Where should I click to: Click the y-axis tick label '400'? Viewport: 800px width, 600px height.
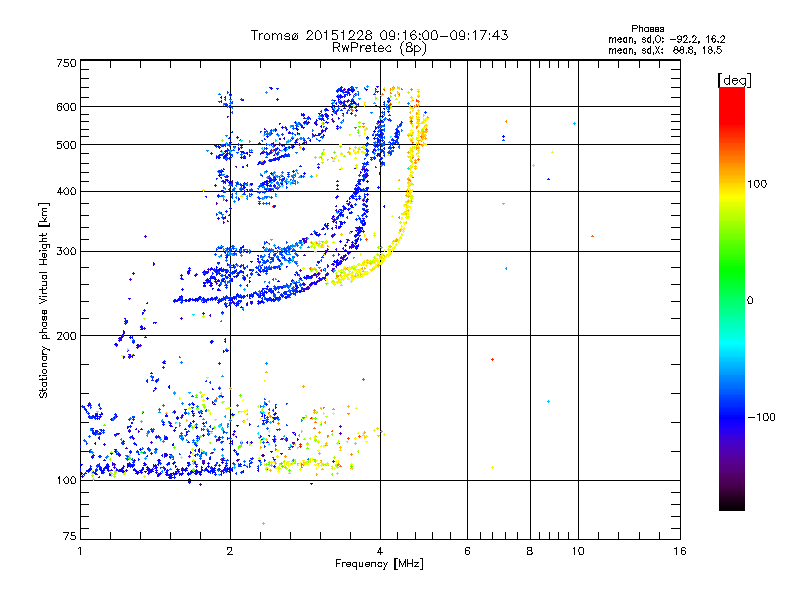[x=66, y=192]
